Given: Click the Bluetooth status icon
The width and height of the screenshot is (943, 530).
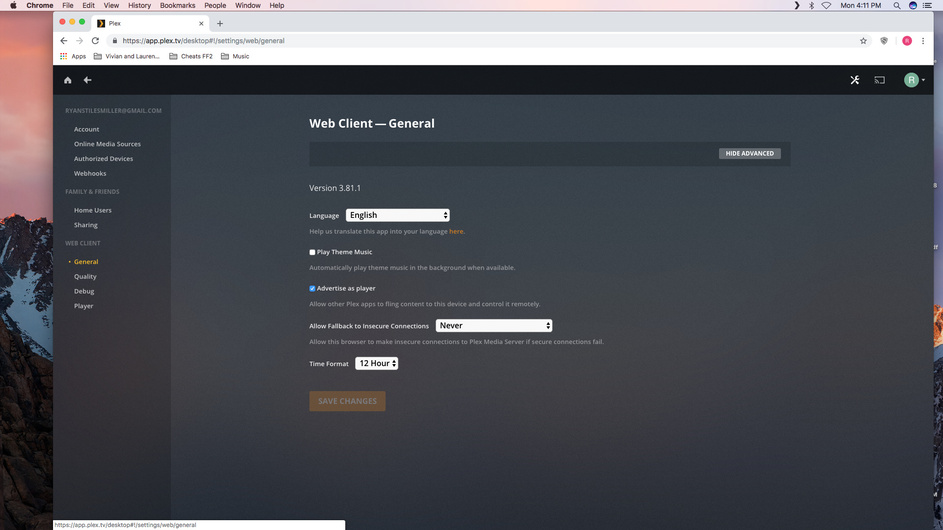Looking at the screenshot, I should (811, 5).
